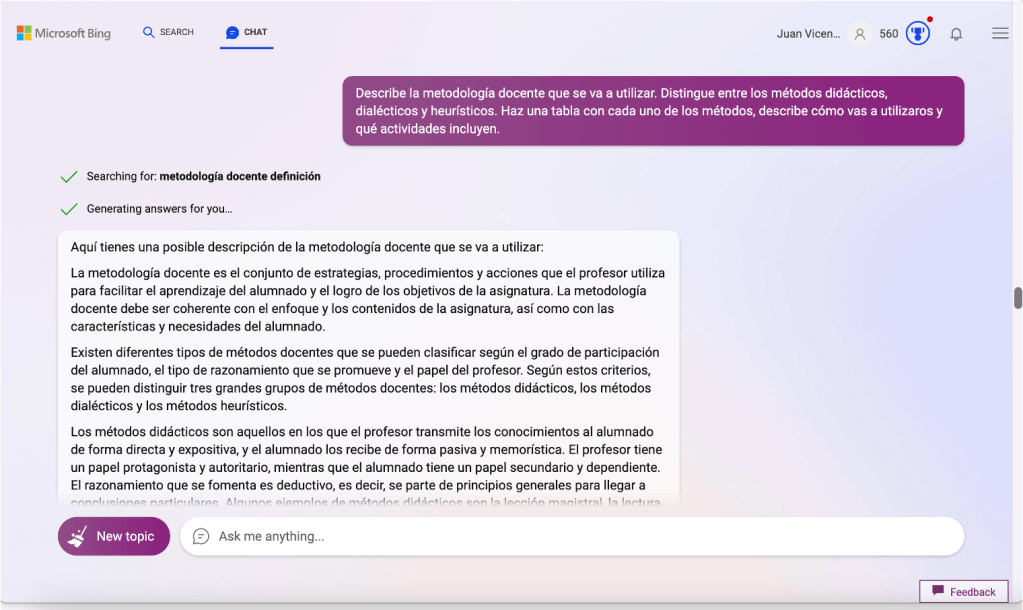Screen dimensions: 1023x610
Task: Open account menu for Juan Vicen
Action: [808, 34]
